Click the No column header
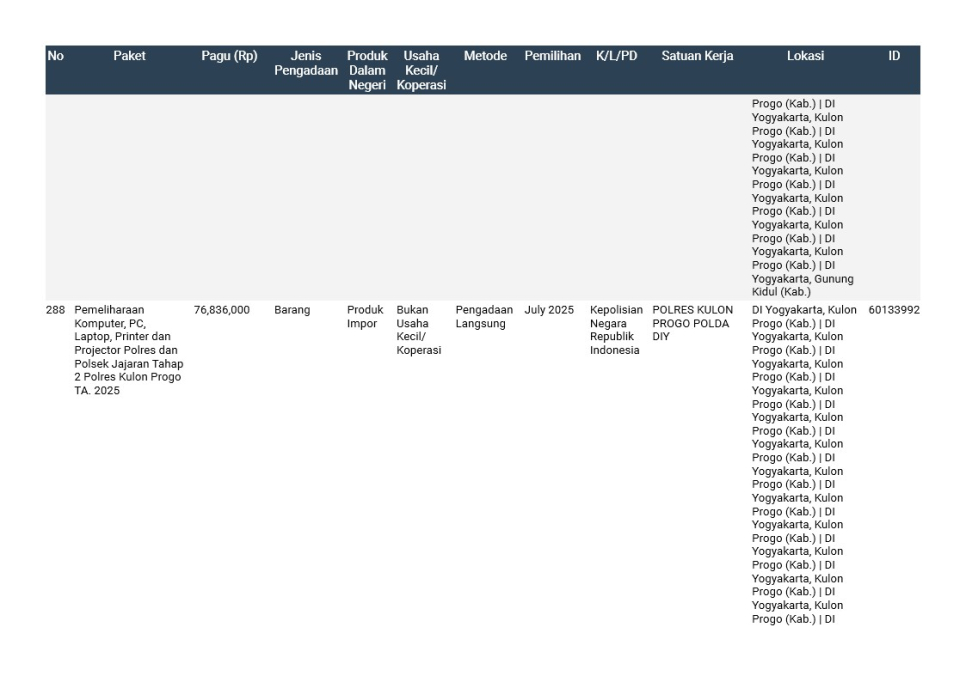 point(55,57)
